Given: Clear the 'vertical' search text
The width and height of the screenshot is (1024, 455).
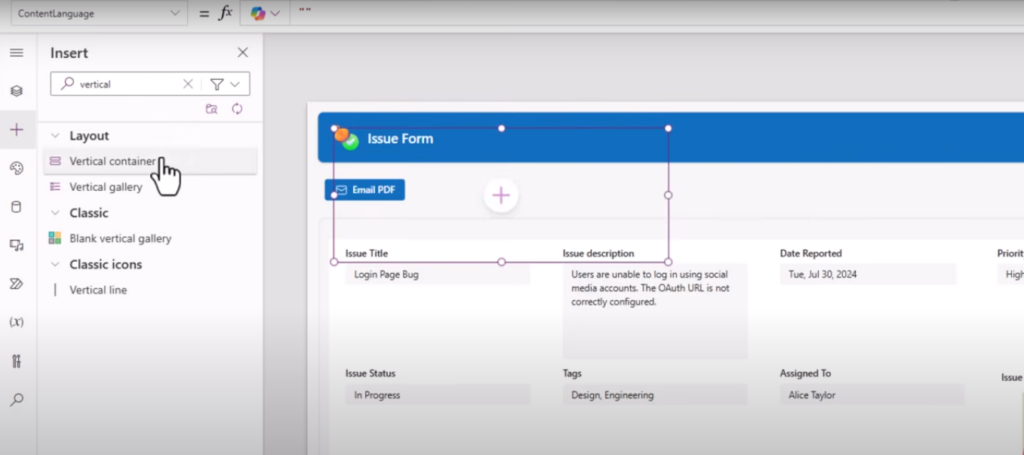Looking at the screenshot, I should pos(187,84).
